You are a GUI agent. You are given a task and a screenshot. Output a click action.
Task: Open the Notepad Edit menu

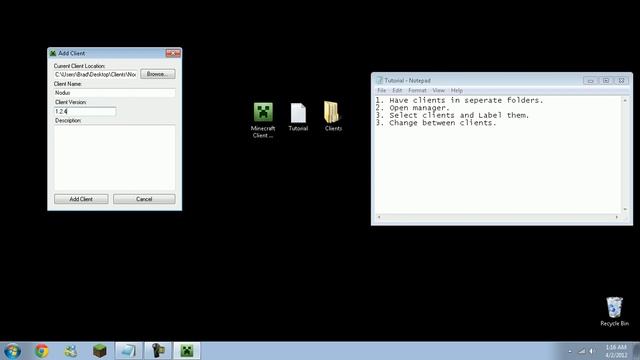click(x=397, y=91)
